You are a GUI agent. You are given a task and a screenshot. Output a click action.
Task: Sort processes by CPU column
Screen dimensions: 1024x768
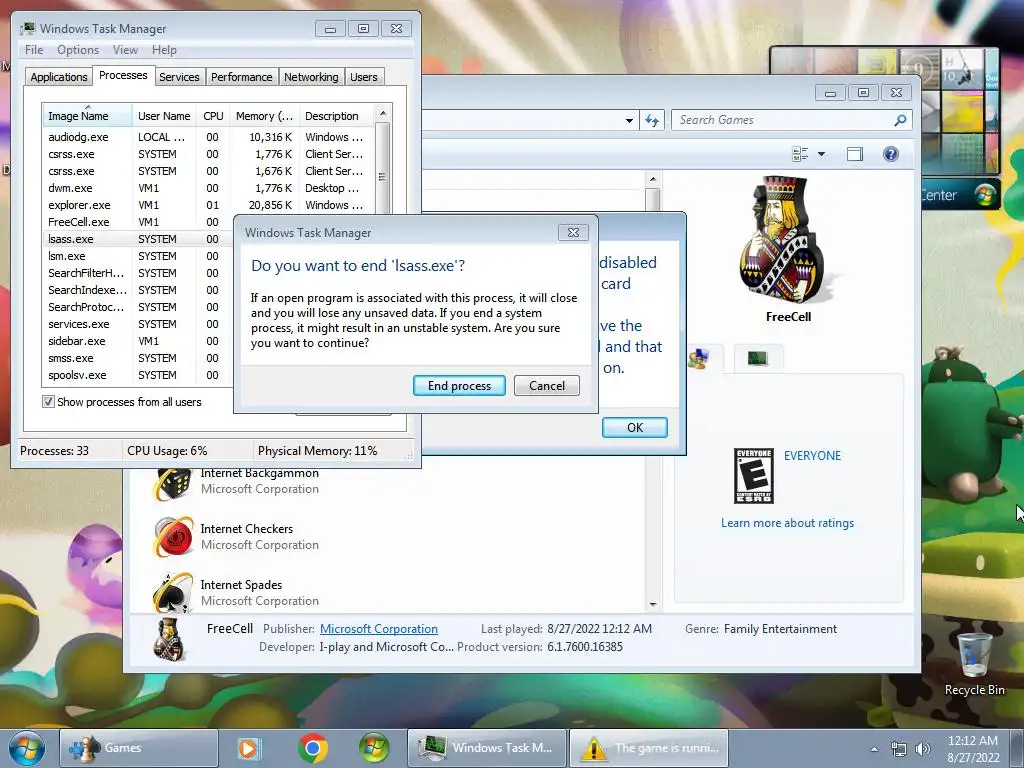tap(213, 116)
